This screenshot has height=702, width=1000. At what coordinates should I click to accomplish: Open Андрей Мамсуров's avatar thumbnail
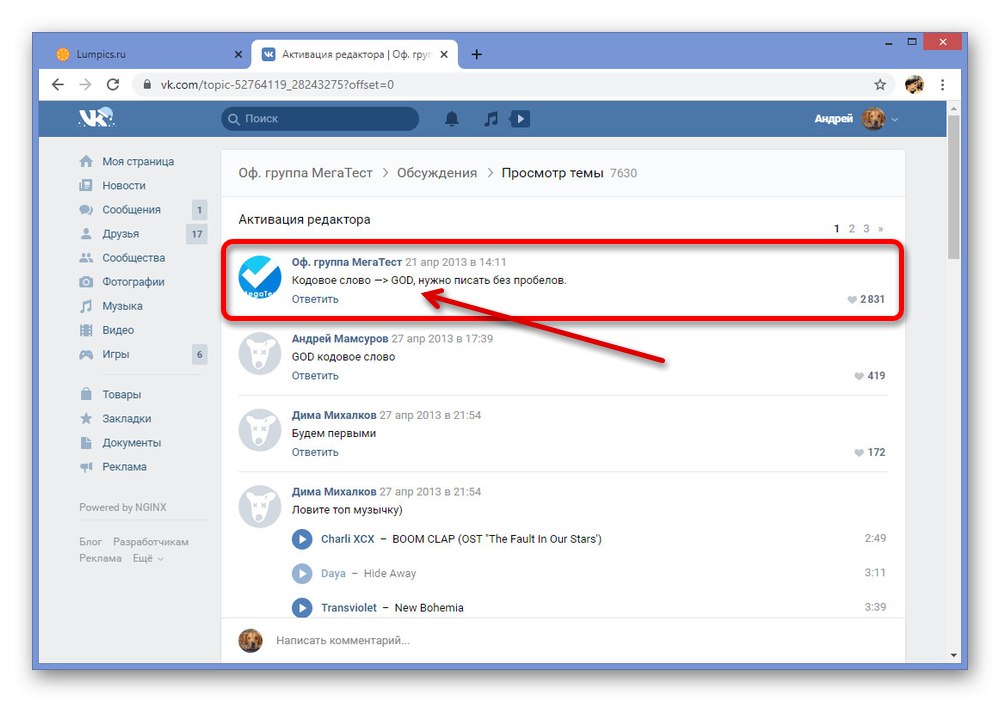[x=260, y=354]
